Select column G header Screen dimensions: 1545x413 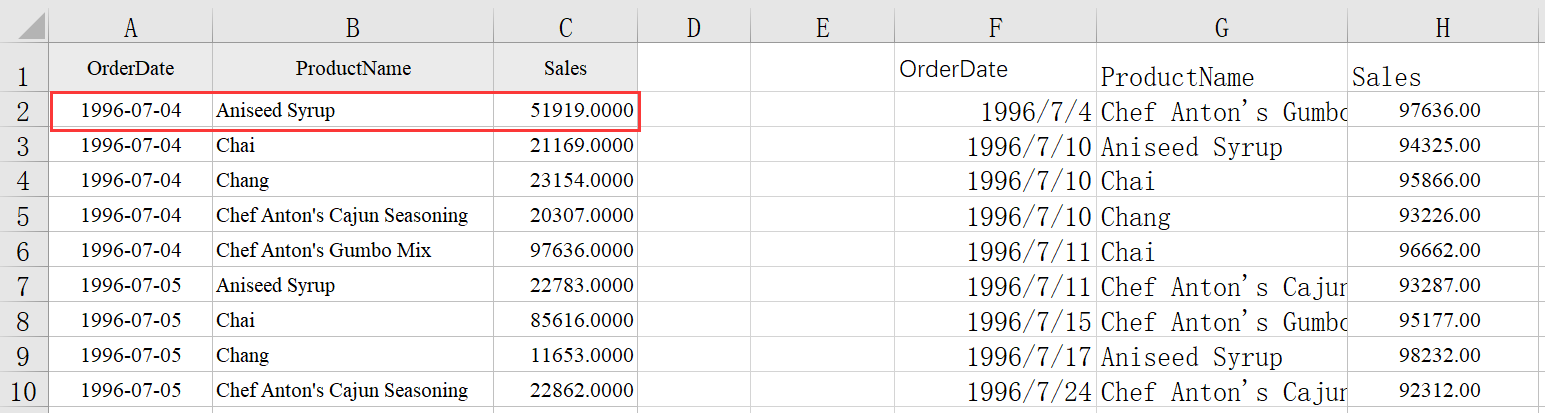click(1222, 28)
